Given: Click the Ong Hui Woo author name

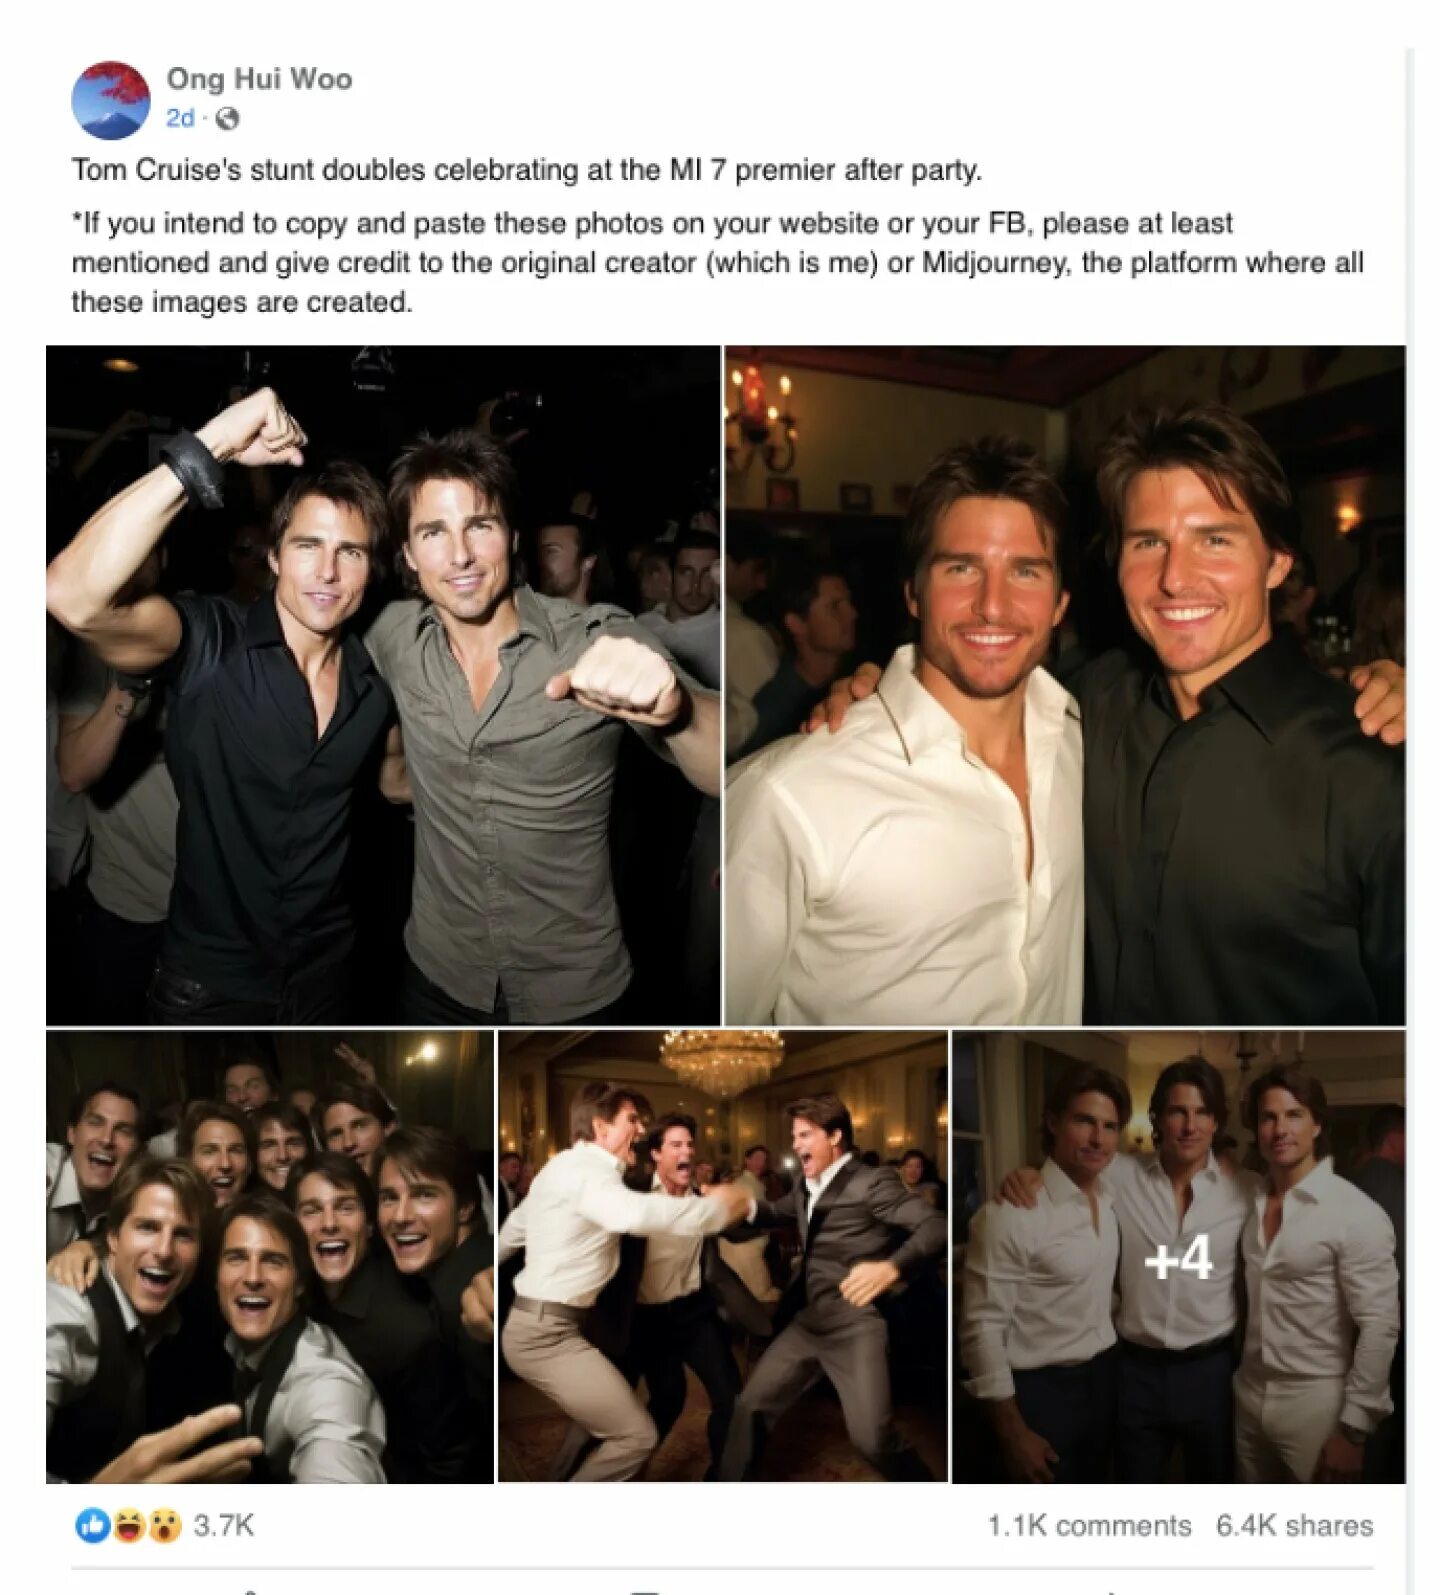Looking at the screenshot, I should pos(259,79).
